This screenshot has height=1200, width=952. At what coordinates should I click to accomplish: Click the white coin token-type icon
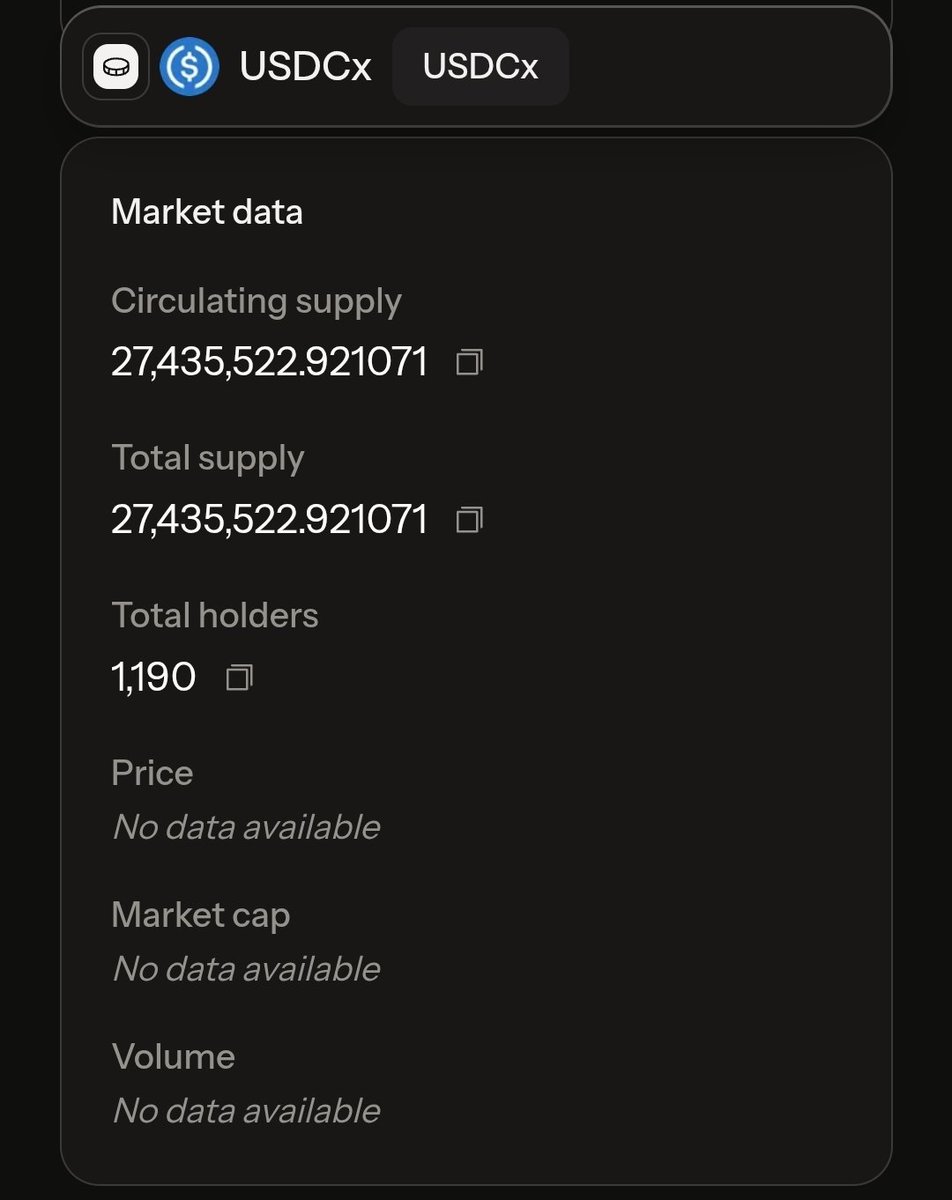(x=116, y=67)
